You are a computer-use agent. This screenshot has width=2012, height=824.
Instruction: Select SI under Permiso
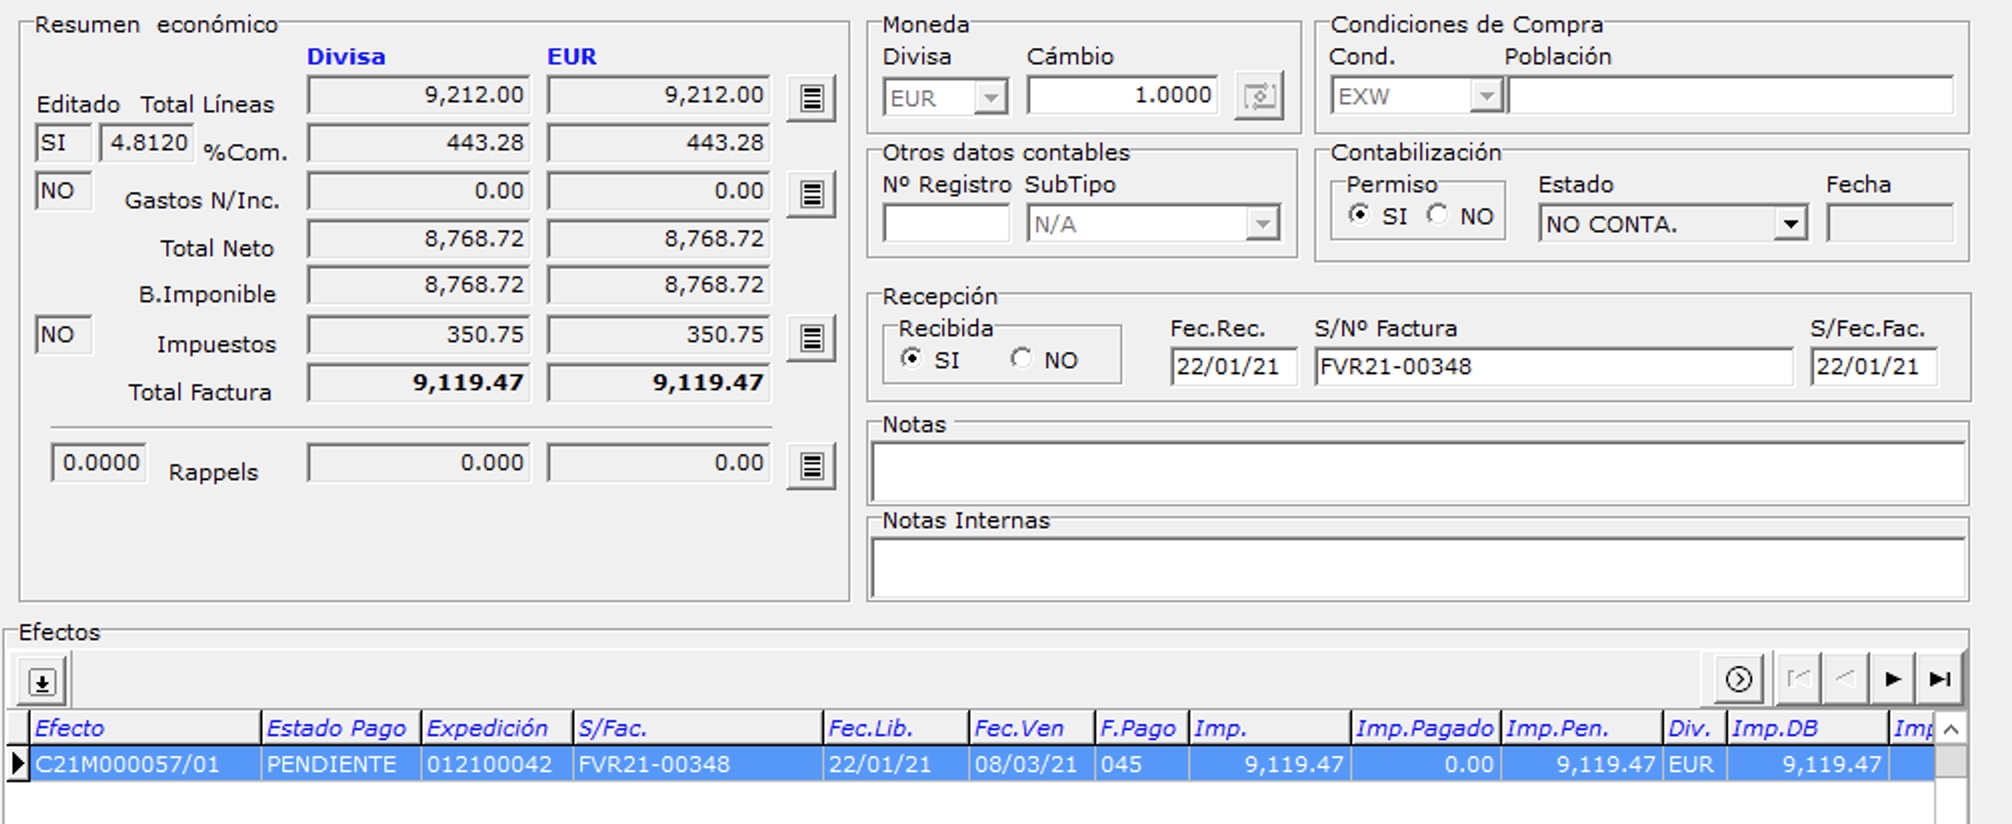[1359, 215]
